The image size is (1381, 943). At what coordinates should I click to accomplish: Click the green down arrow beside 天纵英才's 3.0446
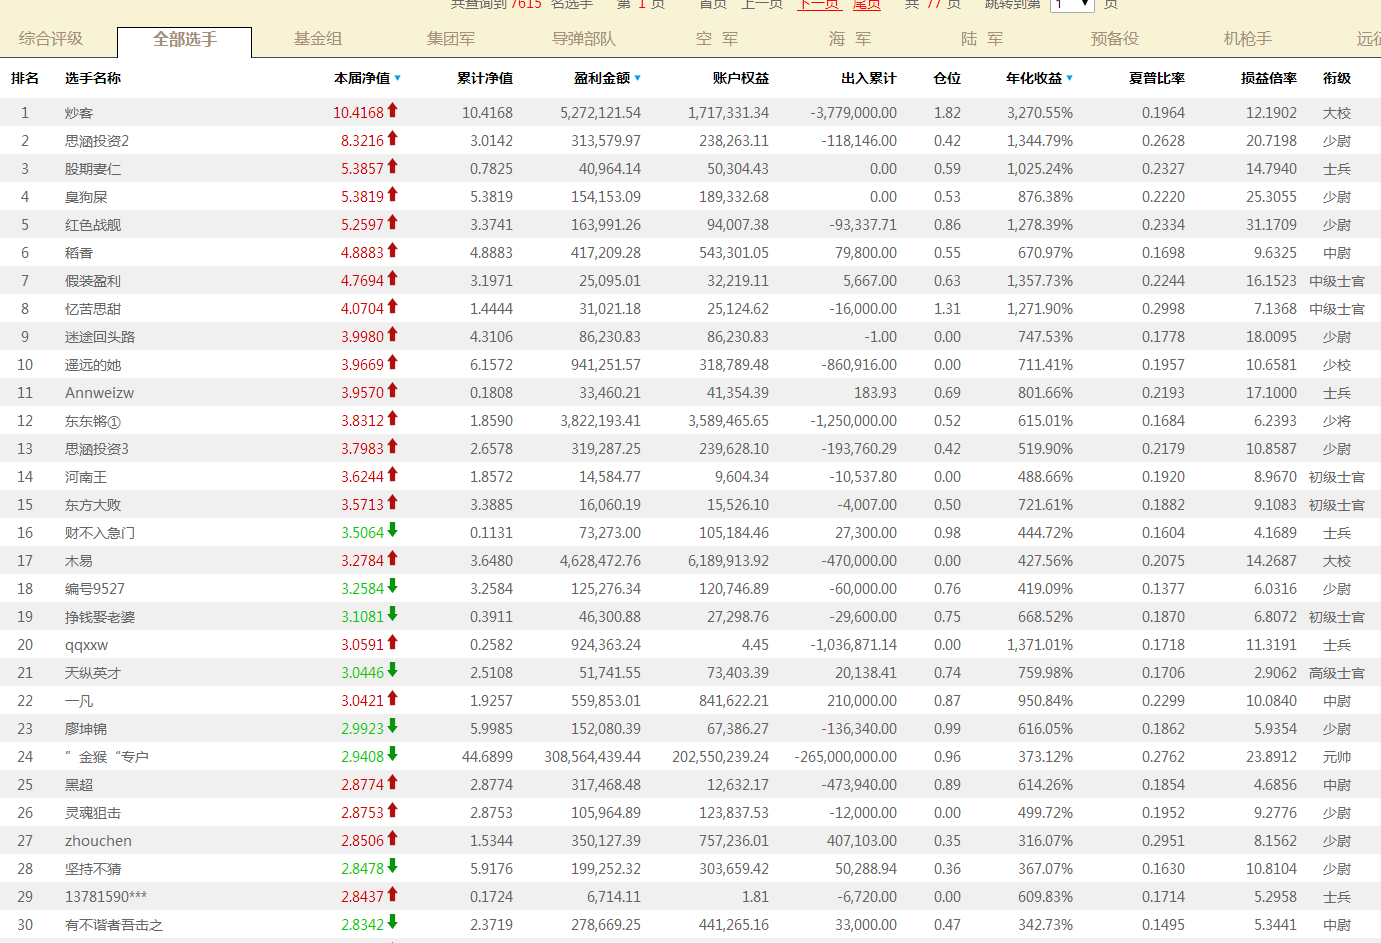point(393,671)
